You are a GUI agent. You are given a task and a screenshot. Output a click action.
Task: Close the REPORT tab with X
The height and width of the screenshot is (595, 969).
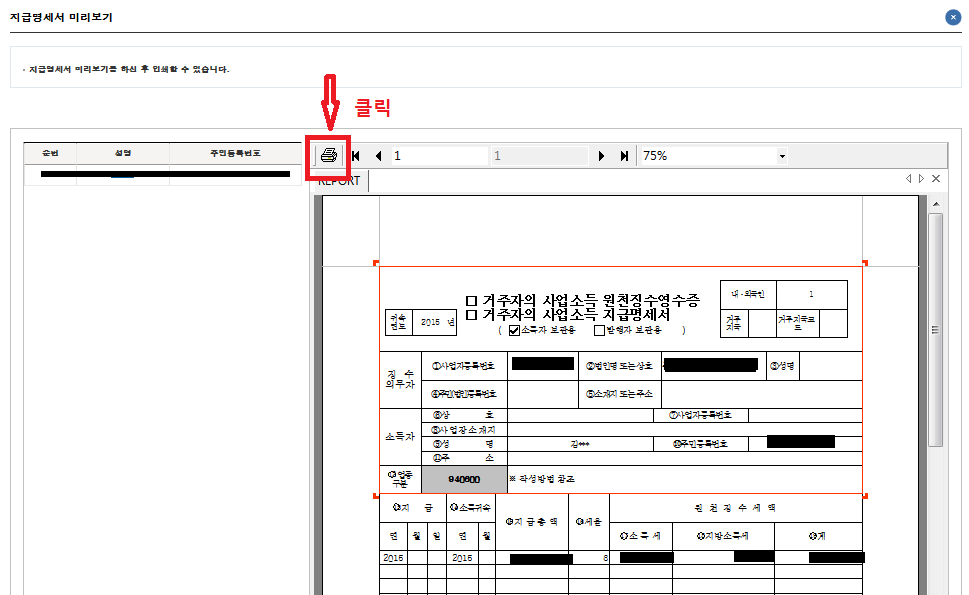[936, 179]
